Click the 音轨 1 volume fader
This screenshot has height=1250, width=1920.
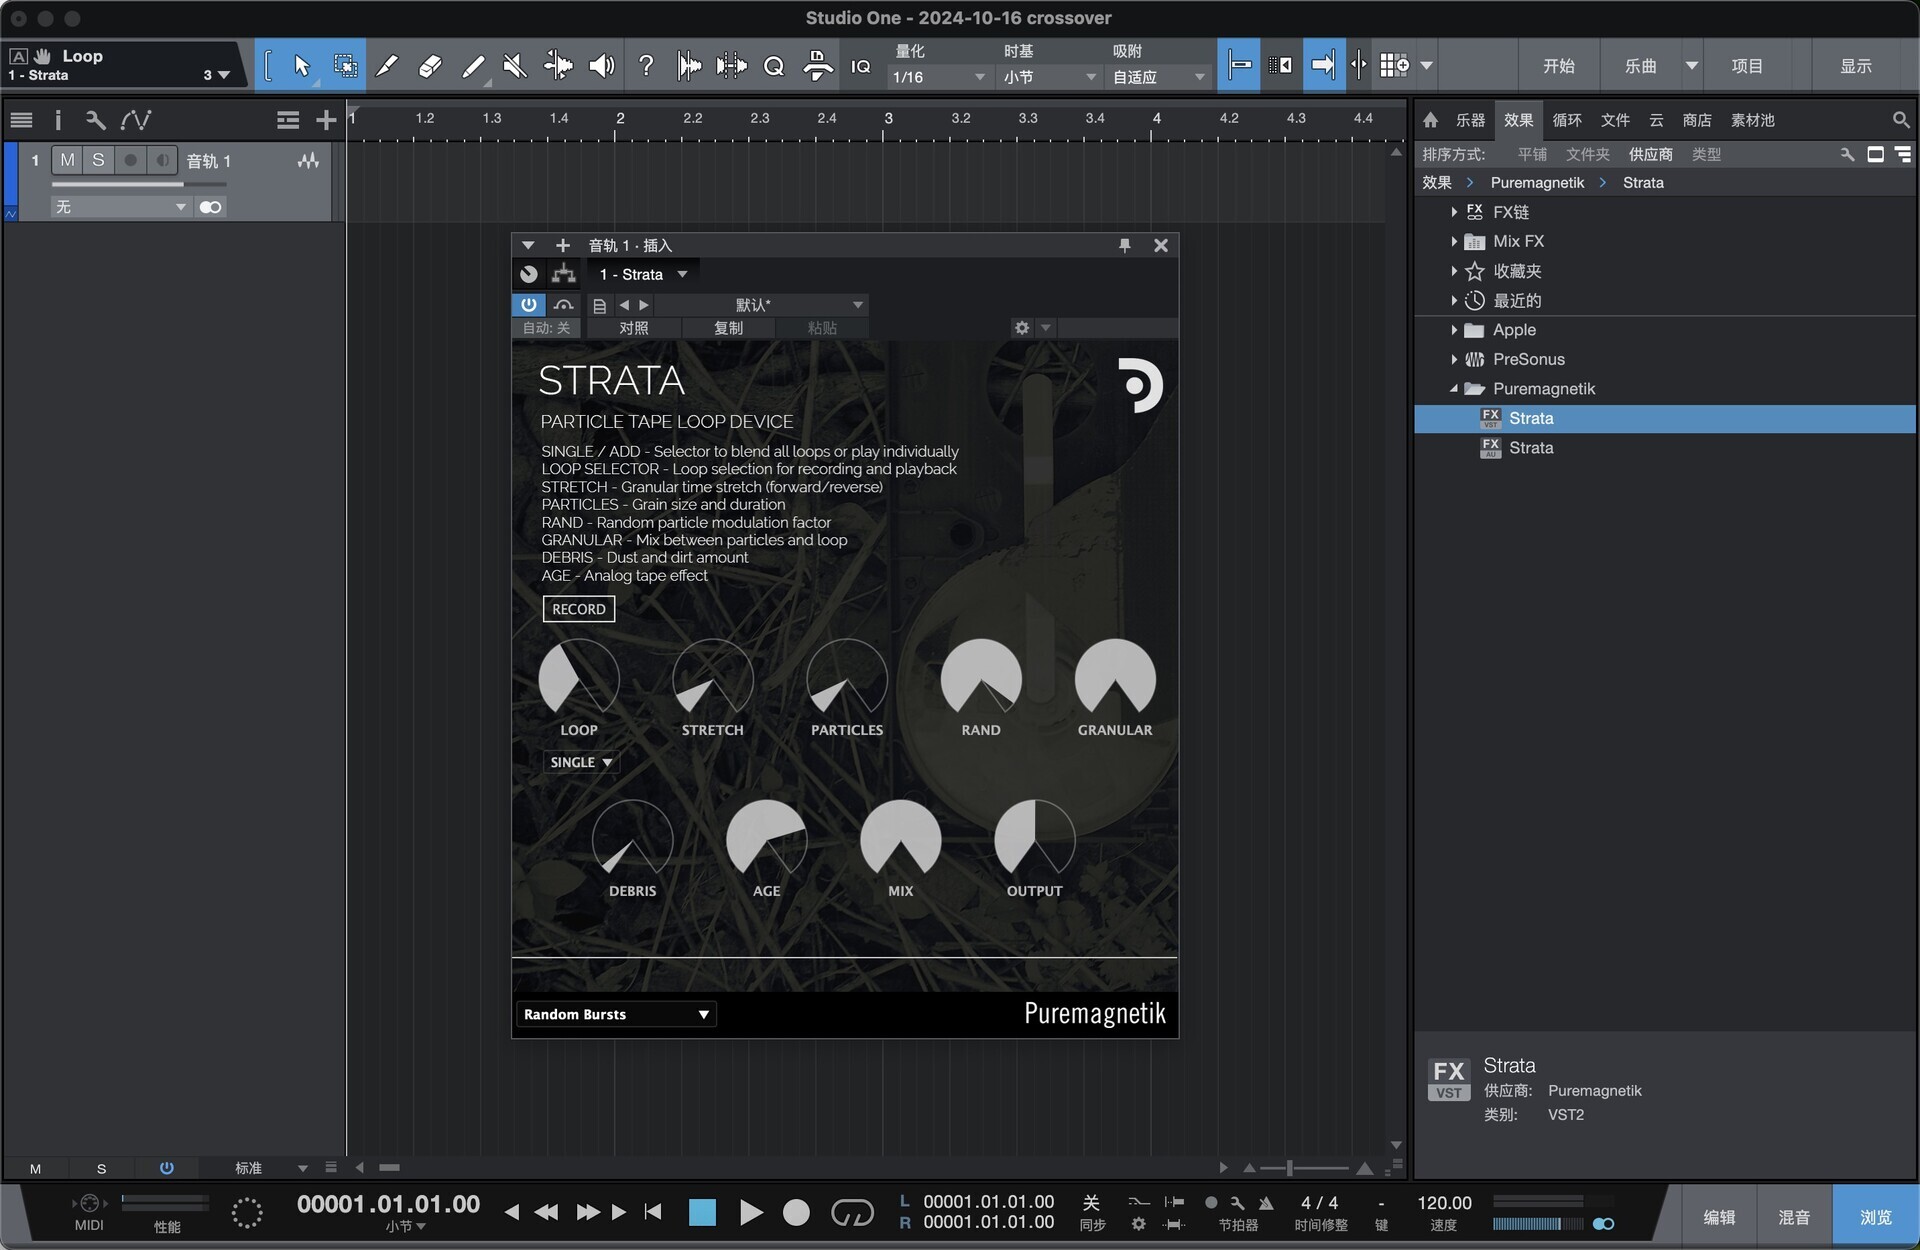click(x=139, y=185)
